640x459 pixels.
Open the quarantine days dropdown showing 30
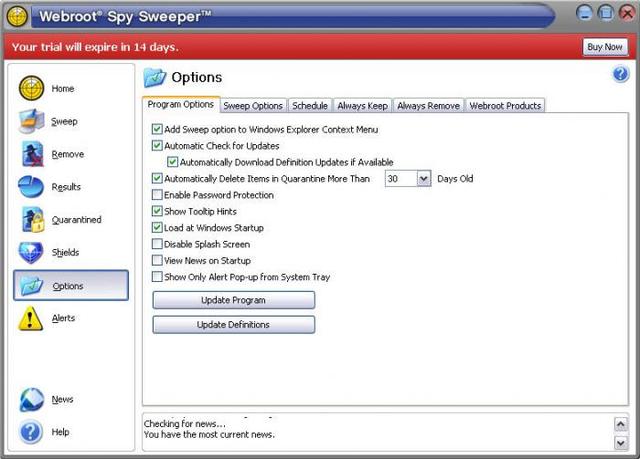pos(424,179)
